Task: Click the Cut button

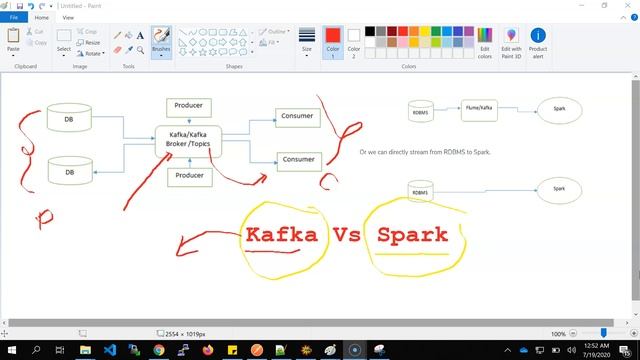Action: 35,31
